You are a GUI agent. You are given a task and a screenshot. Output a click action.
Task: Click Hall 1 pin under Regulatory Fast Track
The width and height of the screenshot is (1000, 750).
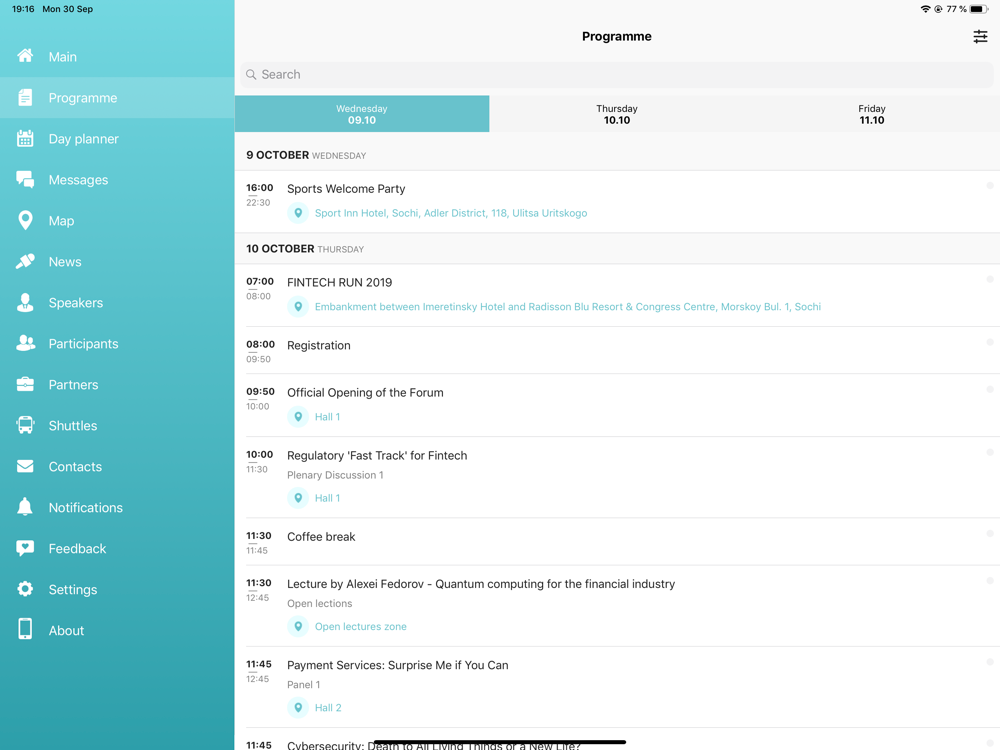click(x=298, y=498)
